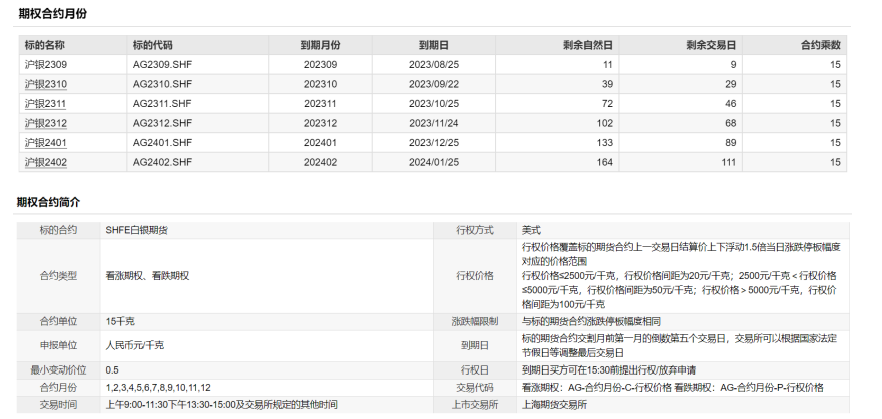Click the 期权合约月份 section heading
The width and height of the screenshot is (882, 419).
[52, 14]
